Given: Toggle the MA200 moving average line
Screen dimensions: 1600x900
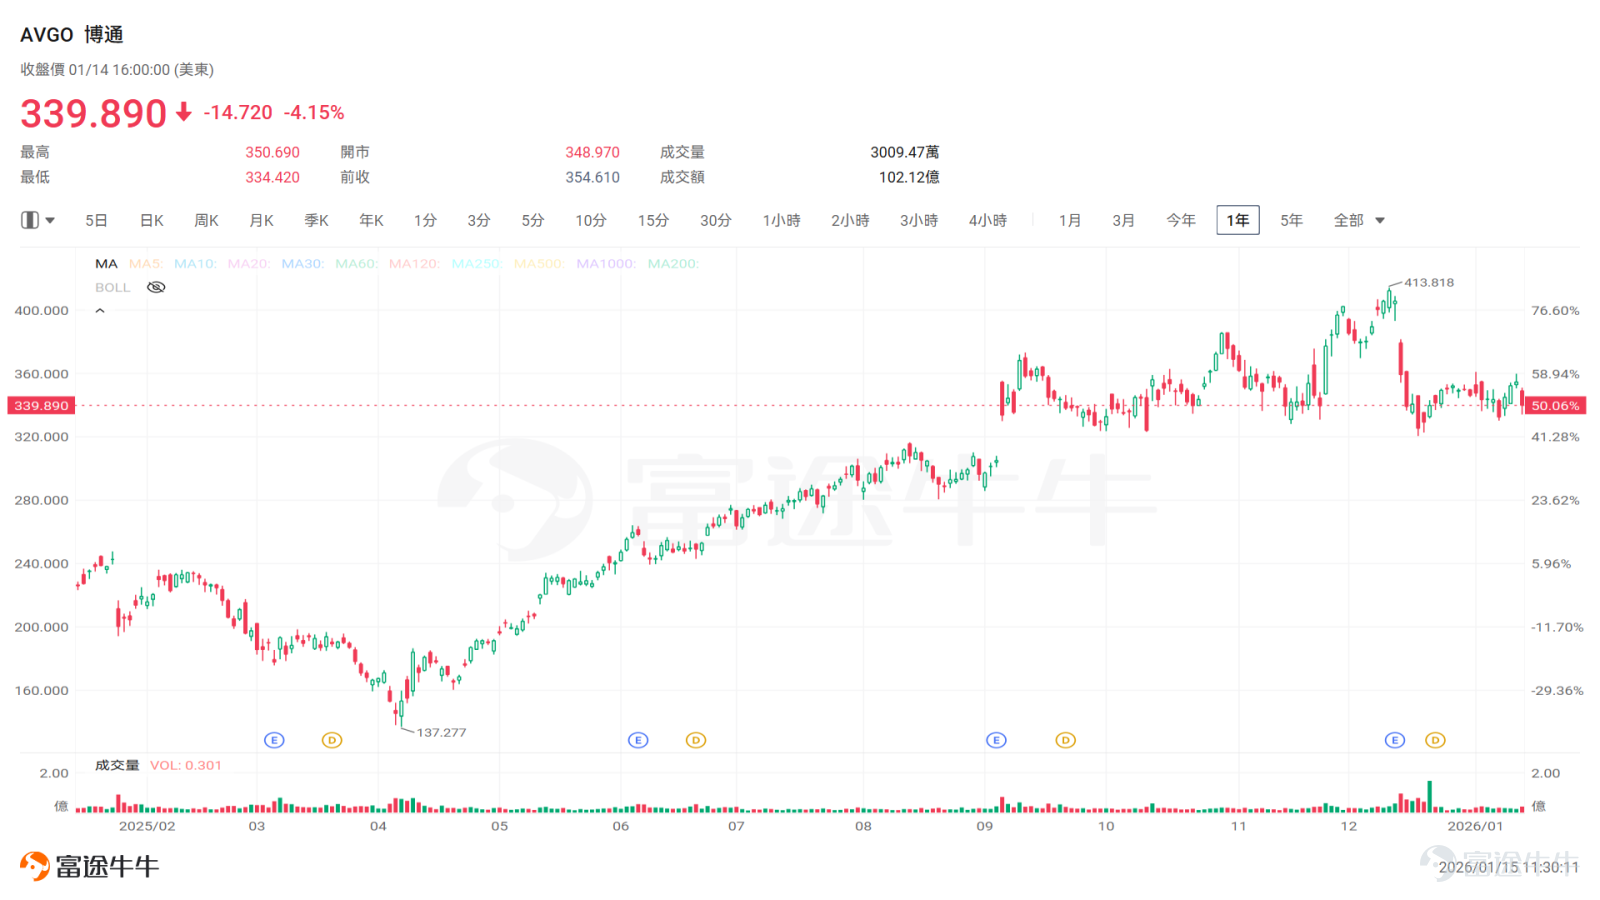Looking at the screenshot, I should coord(673,264).
